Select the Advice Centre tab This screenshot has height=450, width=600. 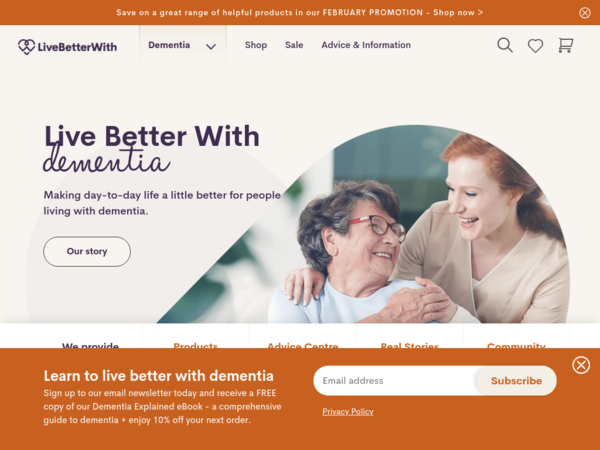click(x=303, y=344)
